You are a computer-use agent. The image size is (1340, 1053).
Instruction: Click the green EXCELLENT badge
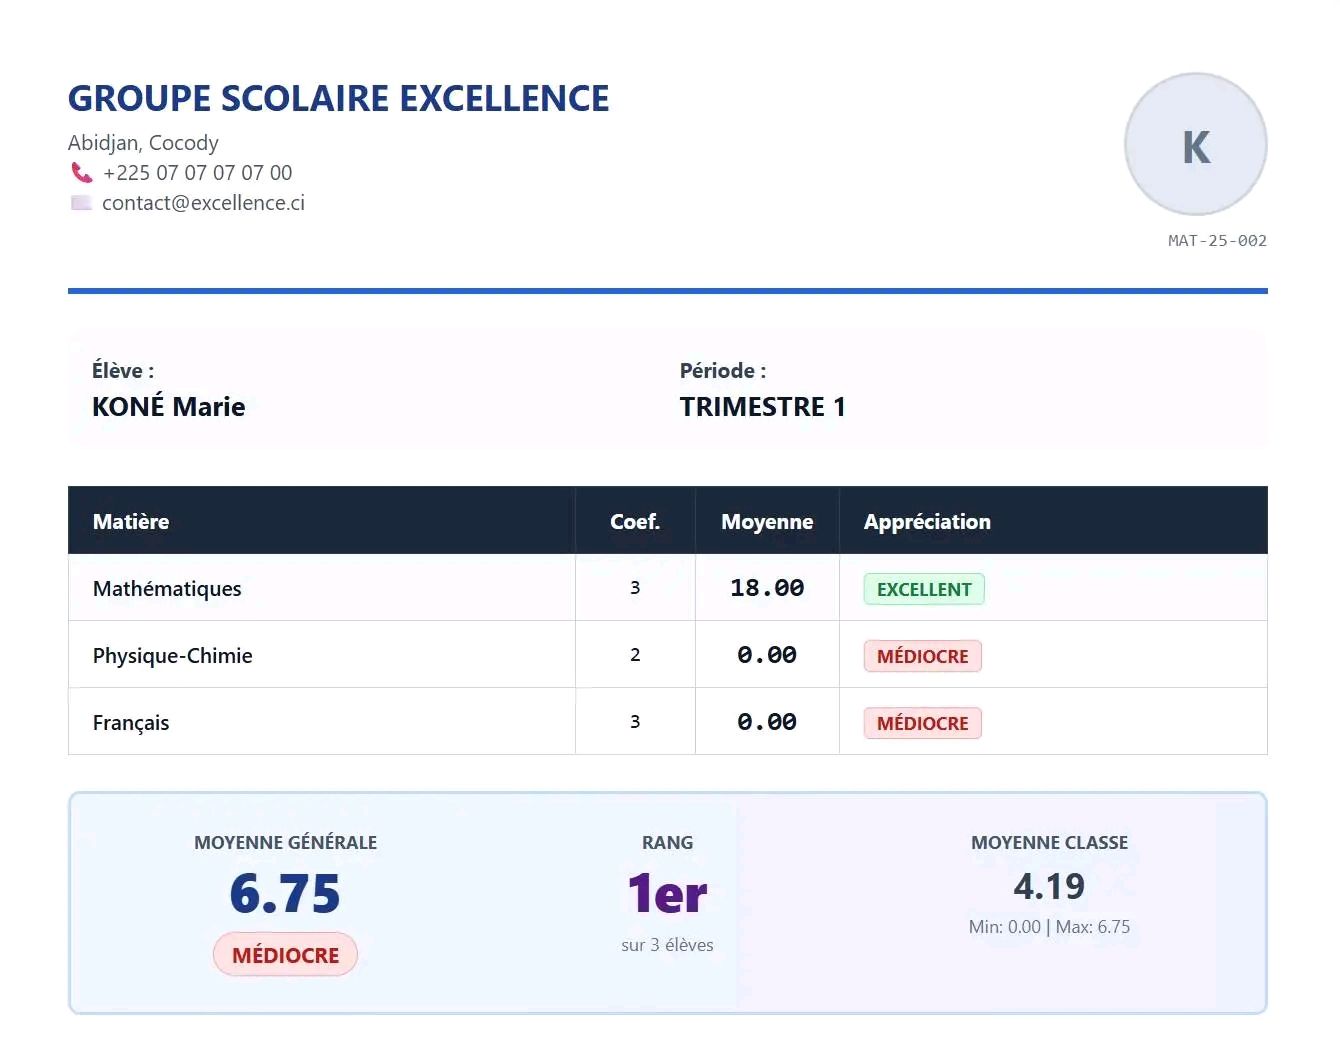tap(923, 589)
